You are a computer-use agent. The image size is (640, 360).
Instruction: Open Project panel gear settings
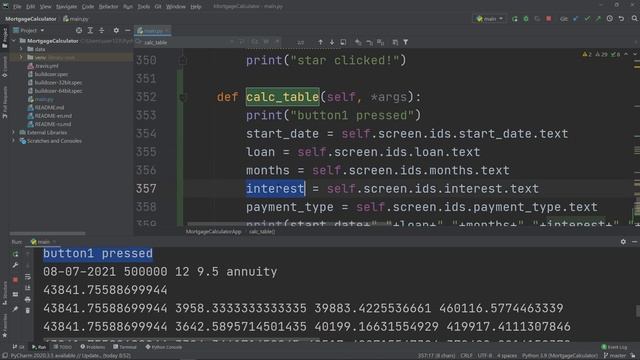coord(116,31)
